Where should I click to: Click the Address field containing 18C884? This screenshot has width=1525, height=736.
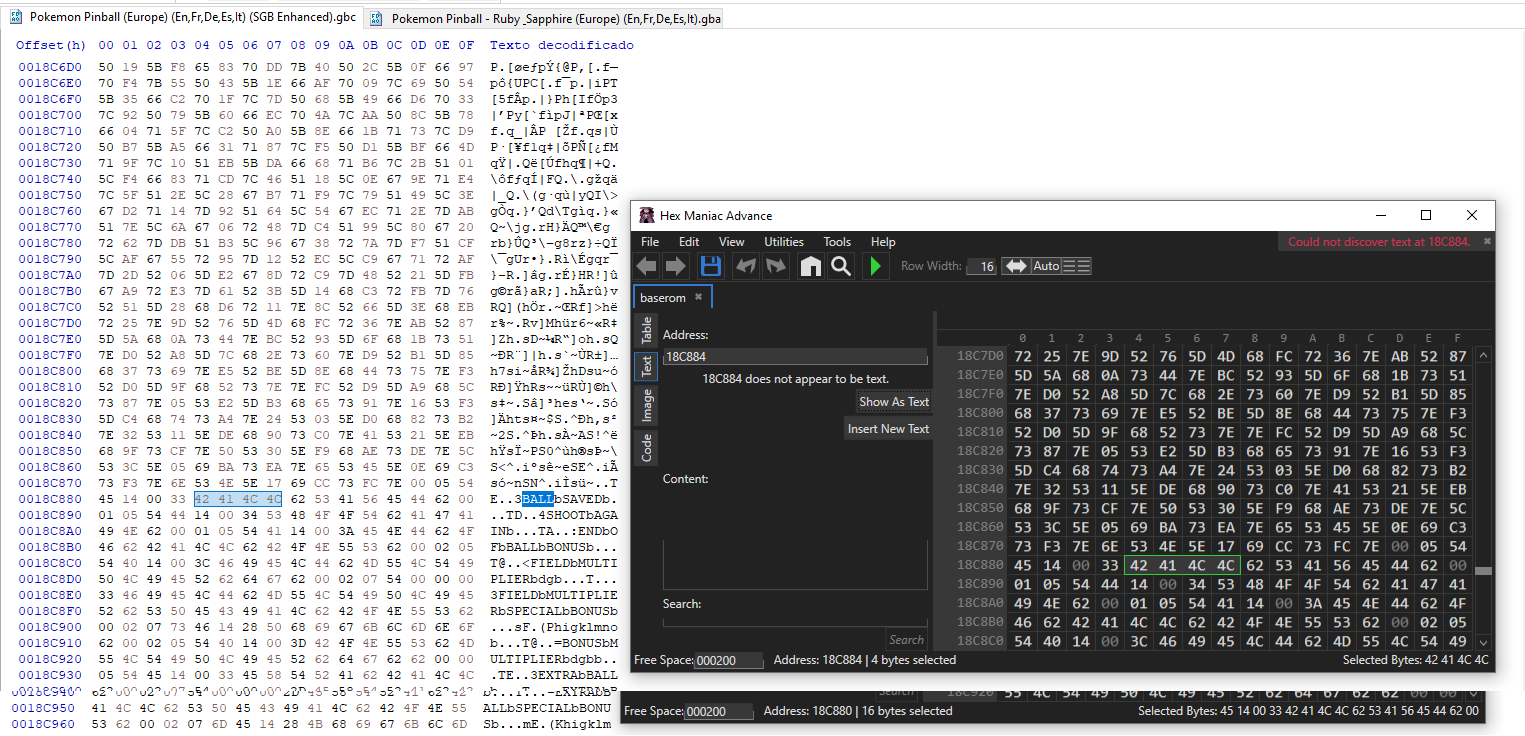tap(795, 357)
